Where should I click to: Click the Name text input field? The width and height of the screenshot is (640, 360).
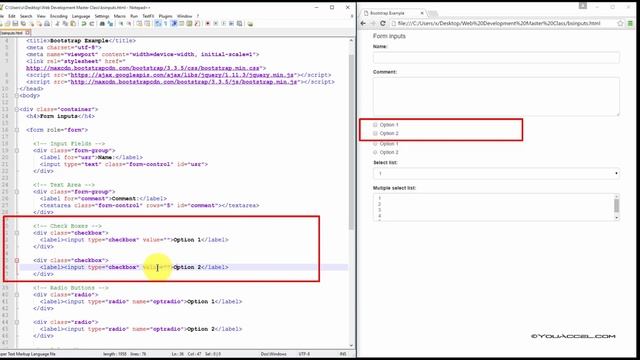(x=496, y=58)
